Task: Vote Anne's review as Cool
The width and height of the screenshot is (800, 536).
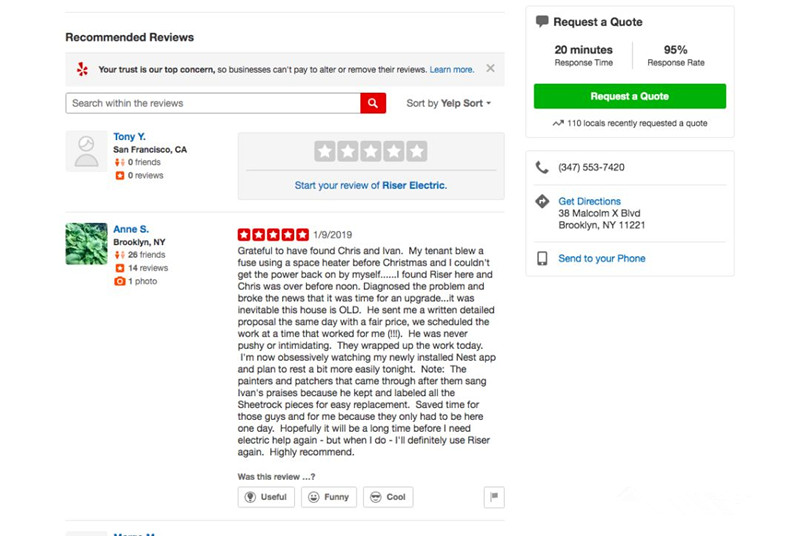Action: pyautogui.click(x=388, y=497)
